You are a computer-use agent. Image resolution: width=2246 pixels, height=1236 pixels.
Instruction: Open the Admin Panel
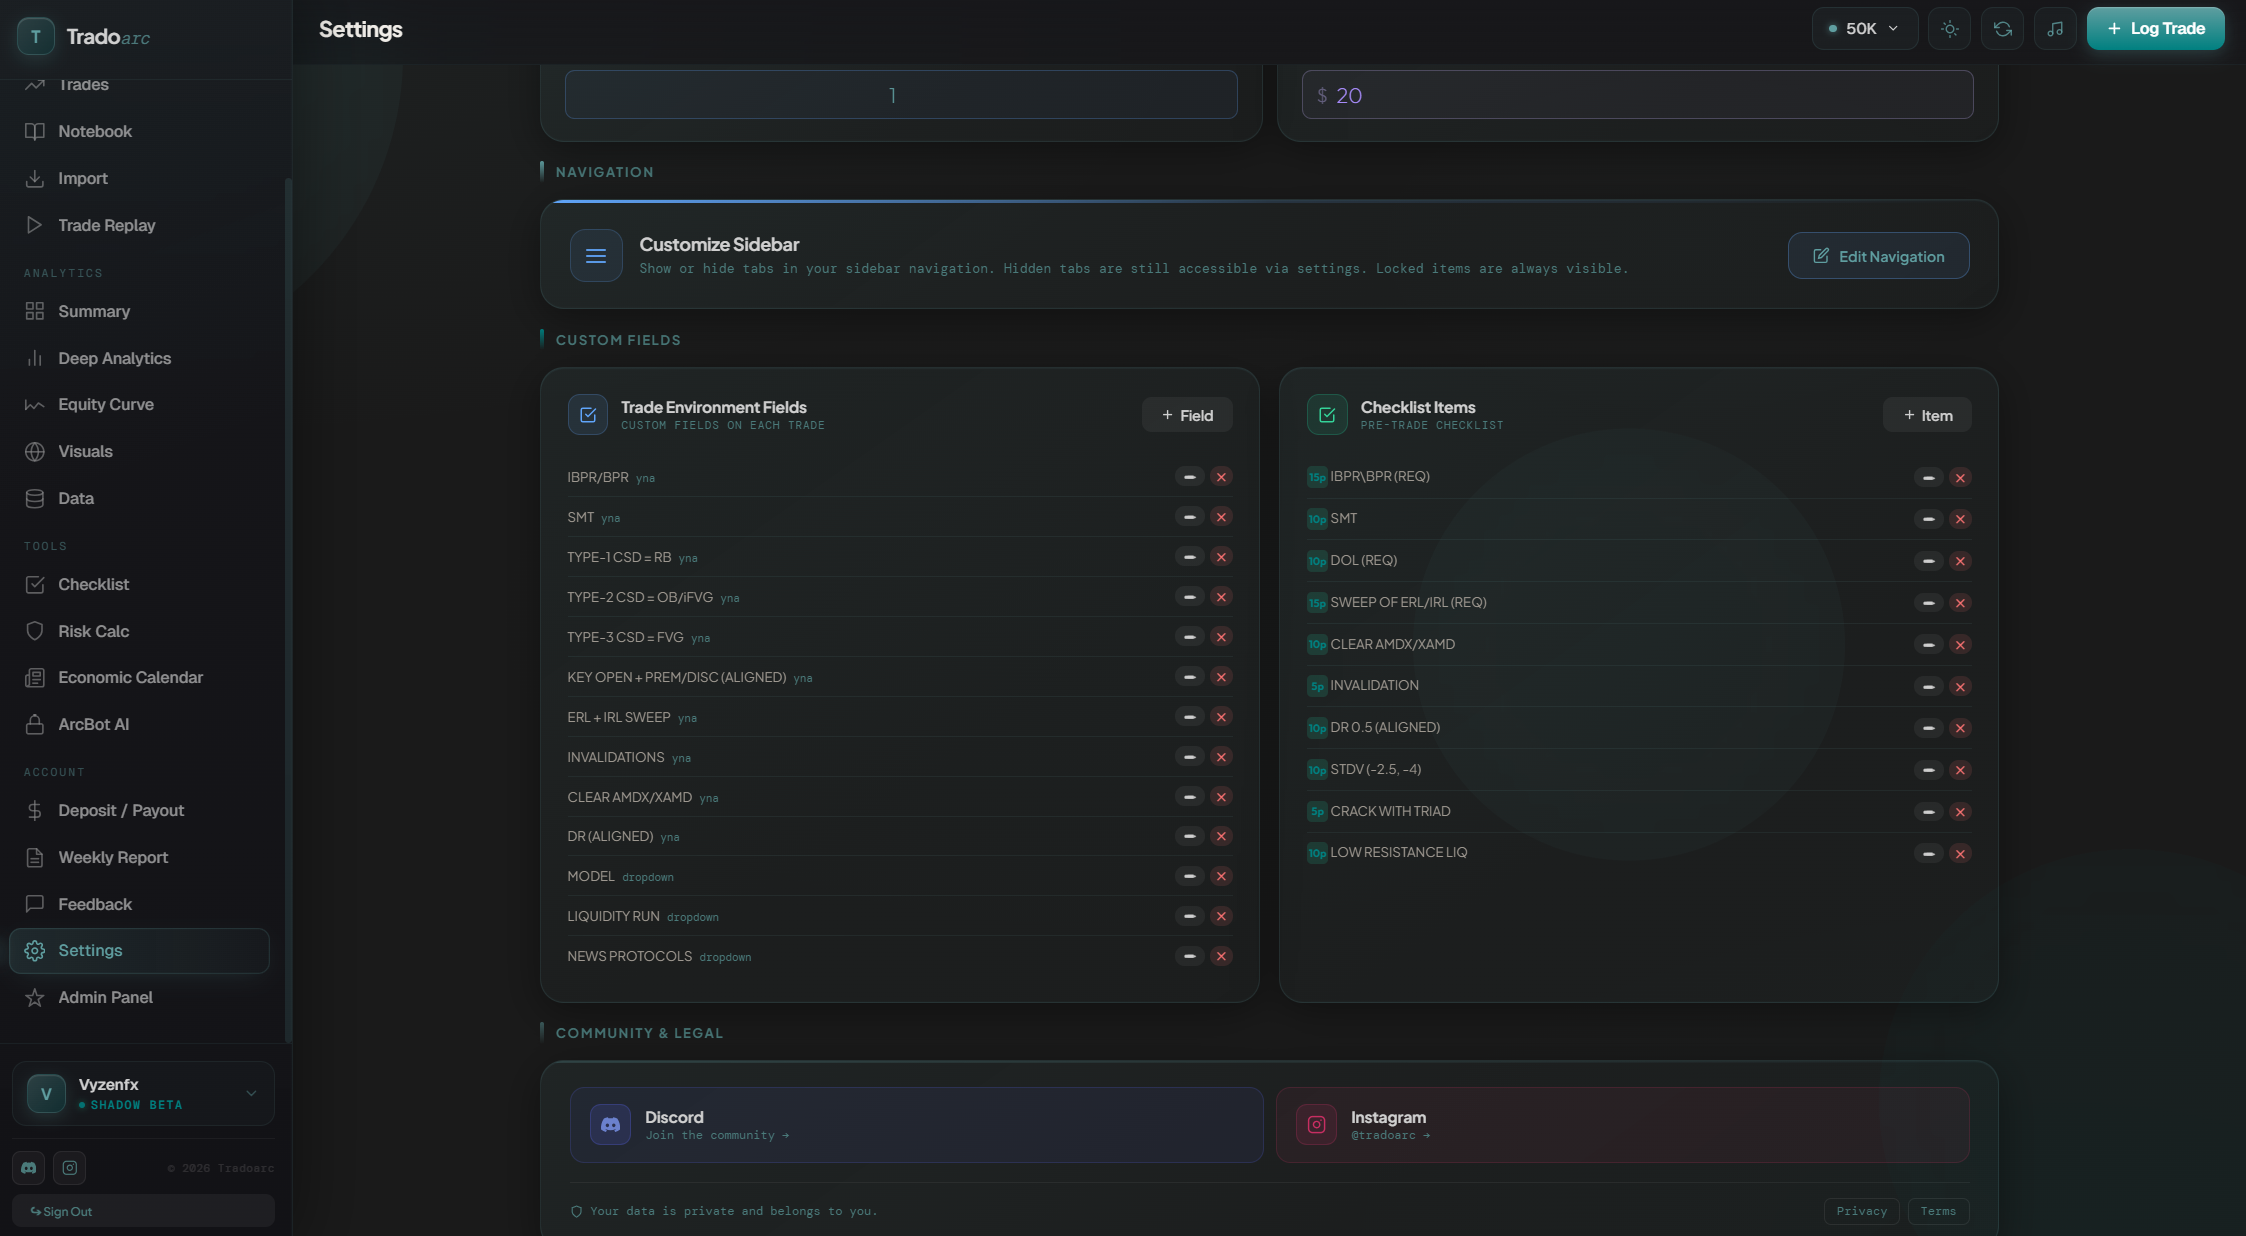(139, 997)
